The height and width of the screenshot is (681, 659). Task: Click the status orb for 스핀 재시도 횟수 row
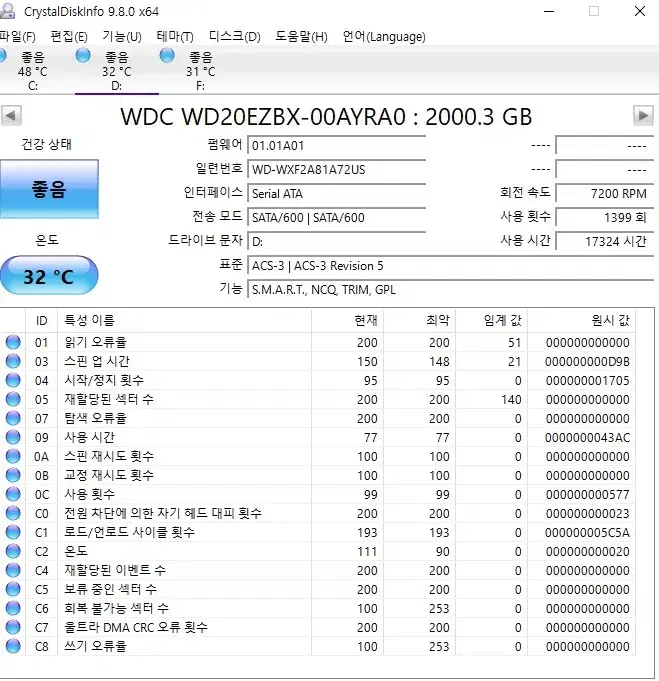[x=13, y=456]
